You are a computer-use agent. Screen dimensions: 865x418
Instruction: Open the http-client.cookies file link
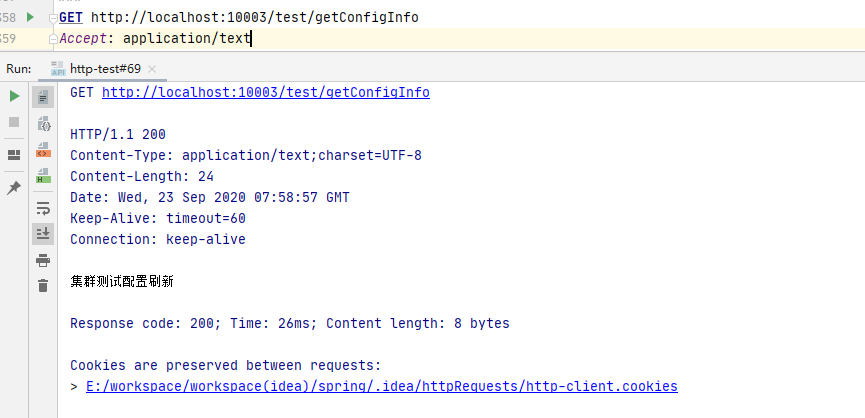[x=381, y=386]
